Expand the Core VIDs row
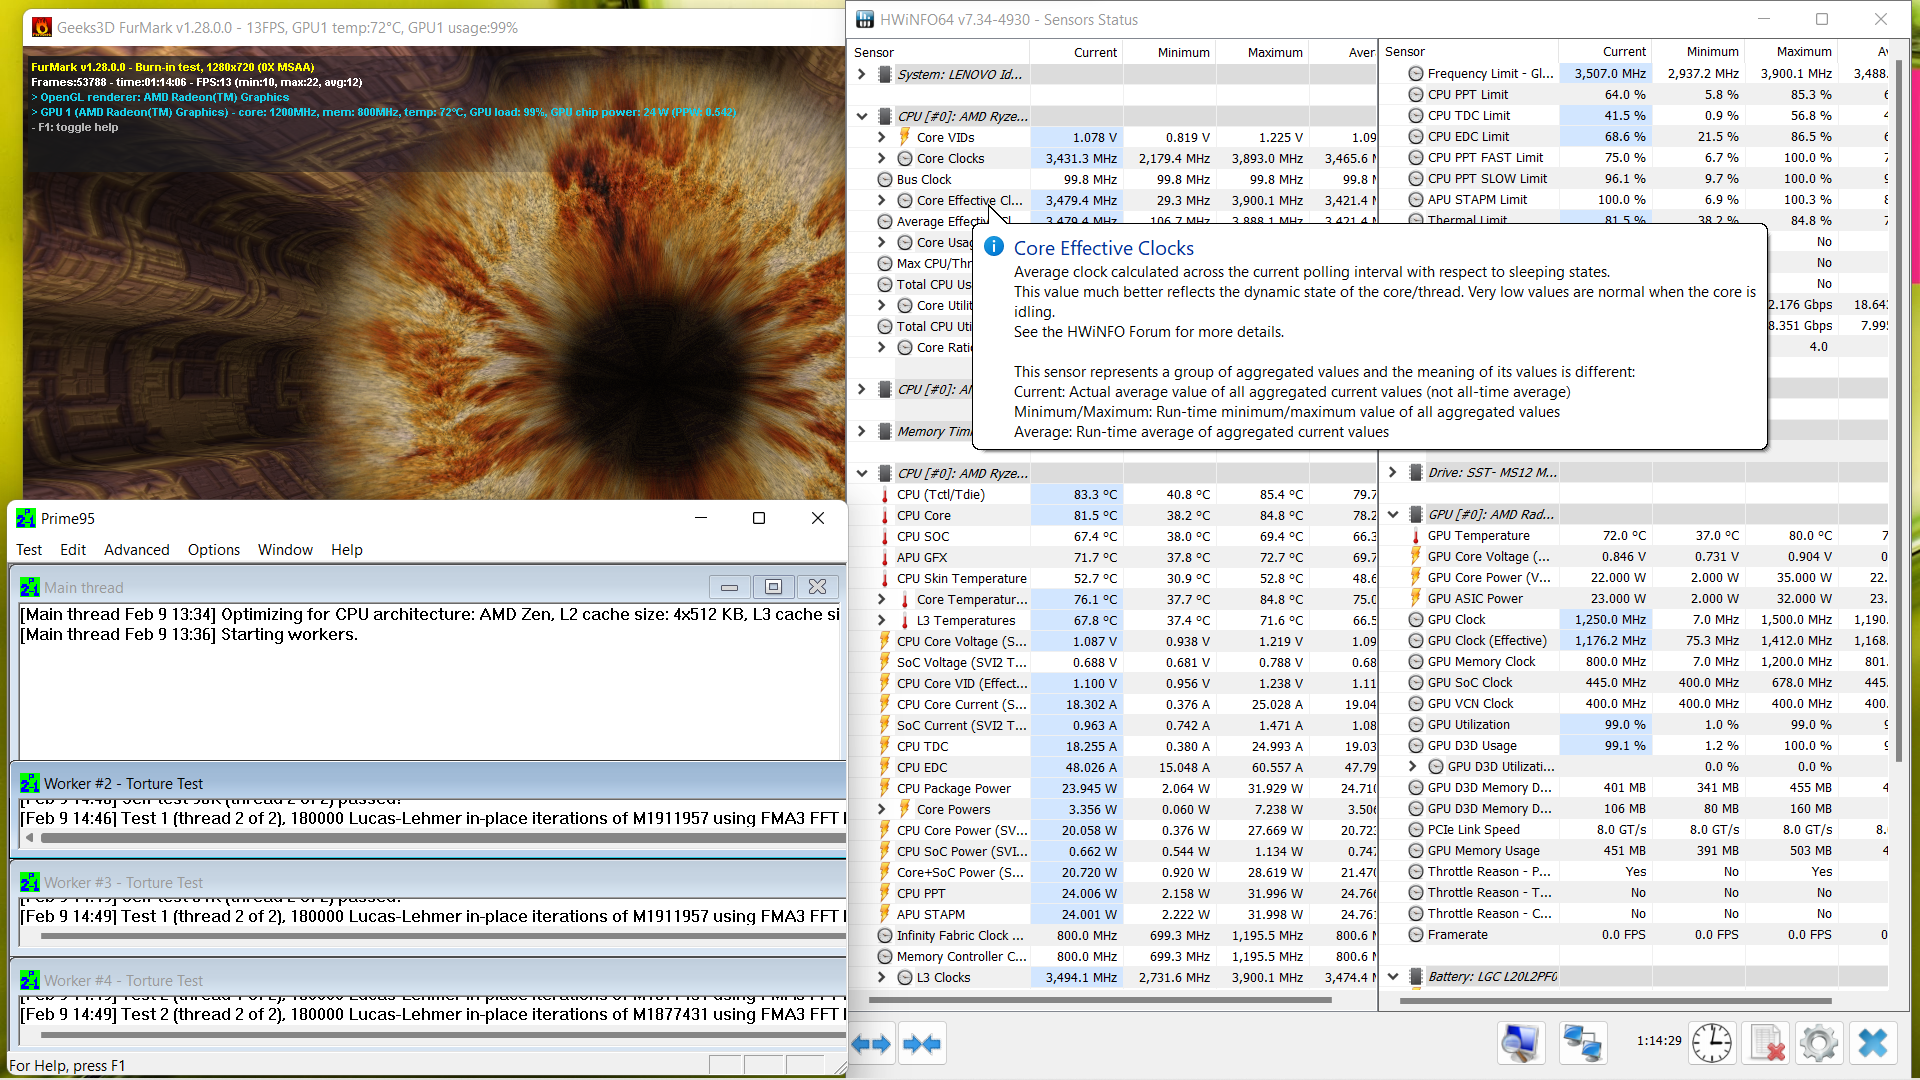Screen dimensions: 1920x1080 pos(882,137)
